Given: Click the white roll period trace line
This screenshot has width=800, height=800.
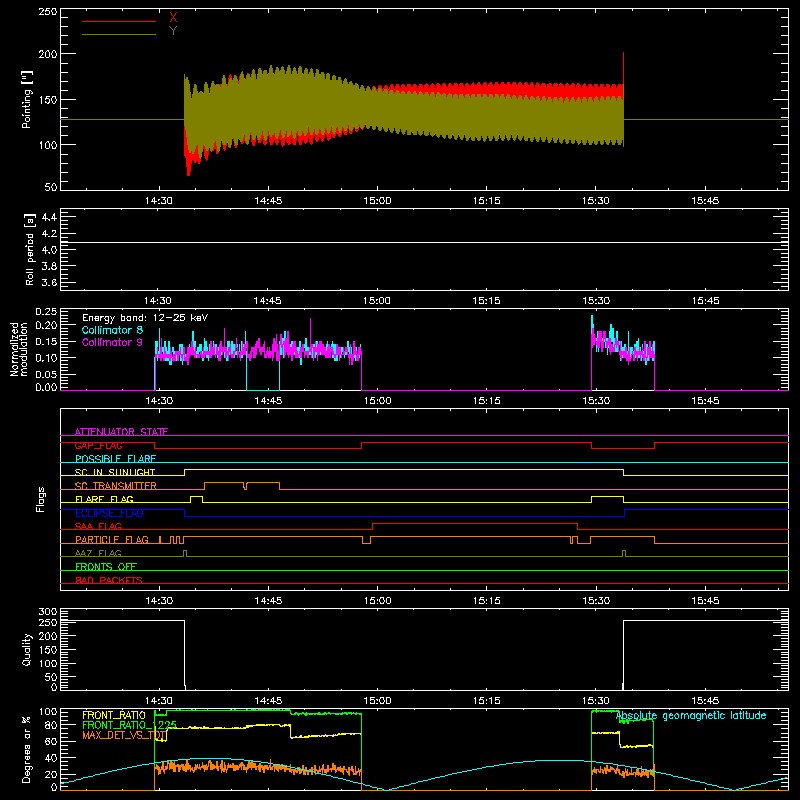Looking at the screenshot, I should 424,242.
